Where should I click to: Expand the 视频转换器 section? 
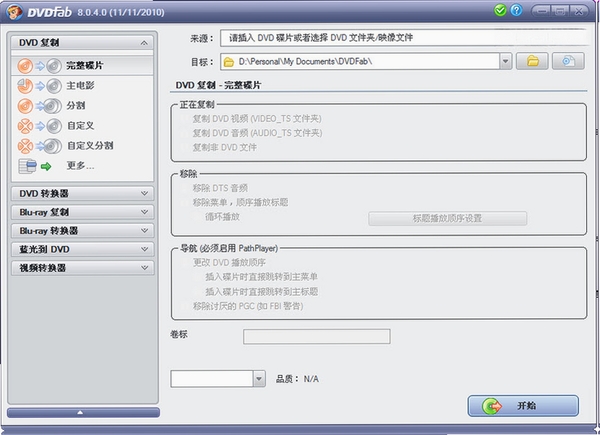pos(83,268)
